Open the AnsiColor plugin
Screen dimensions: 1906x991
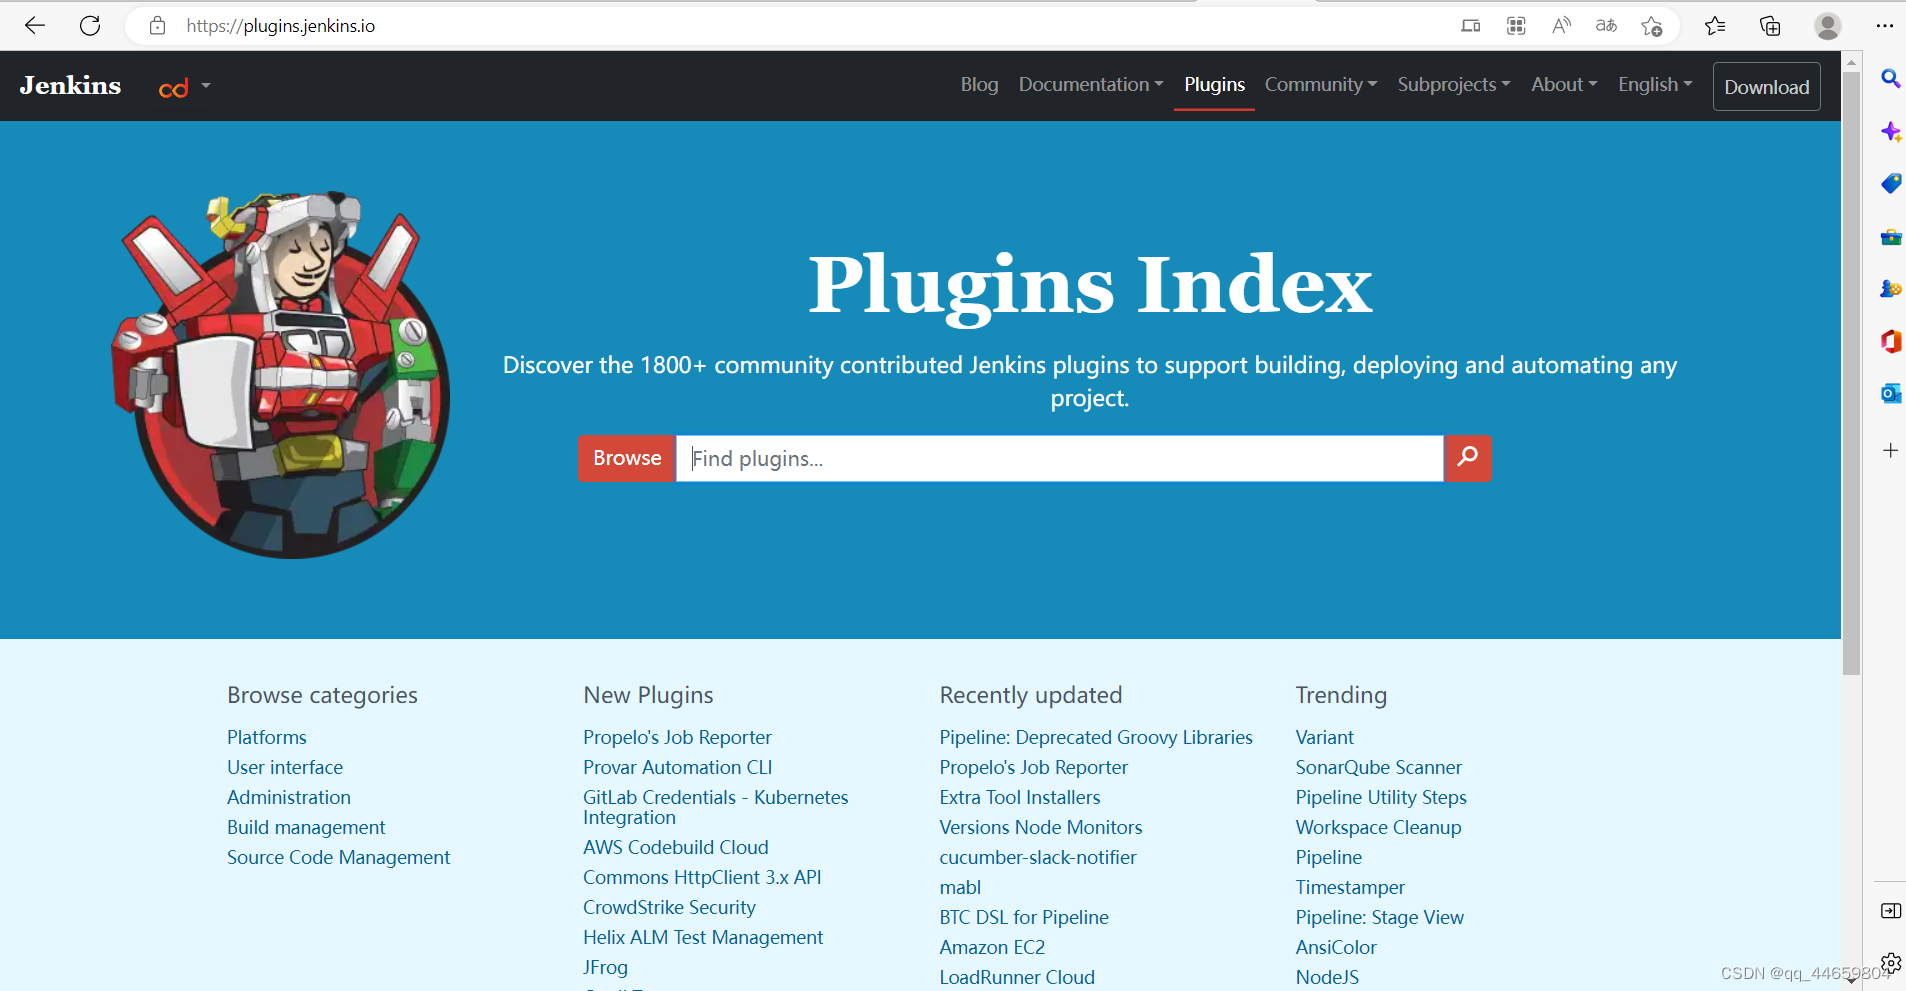pyautogui.click(x=1336, y=947)
